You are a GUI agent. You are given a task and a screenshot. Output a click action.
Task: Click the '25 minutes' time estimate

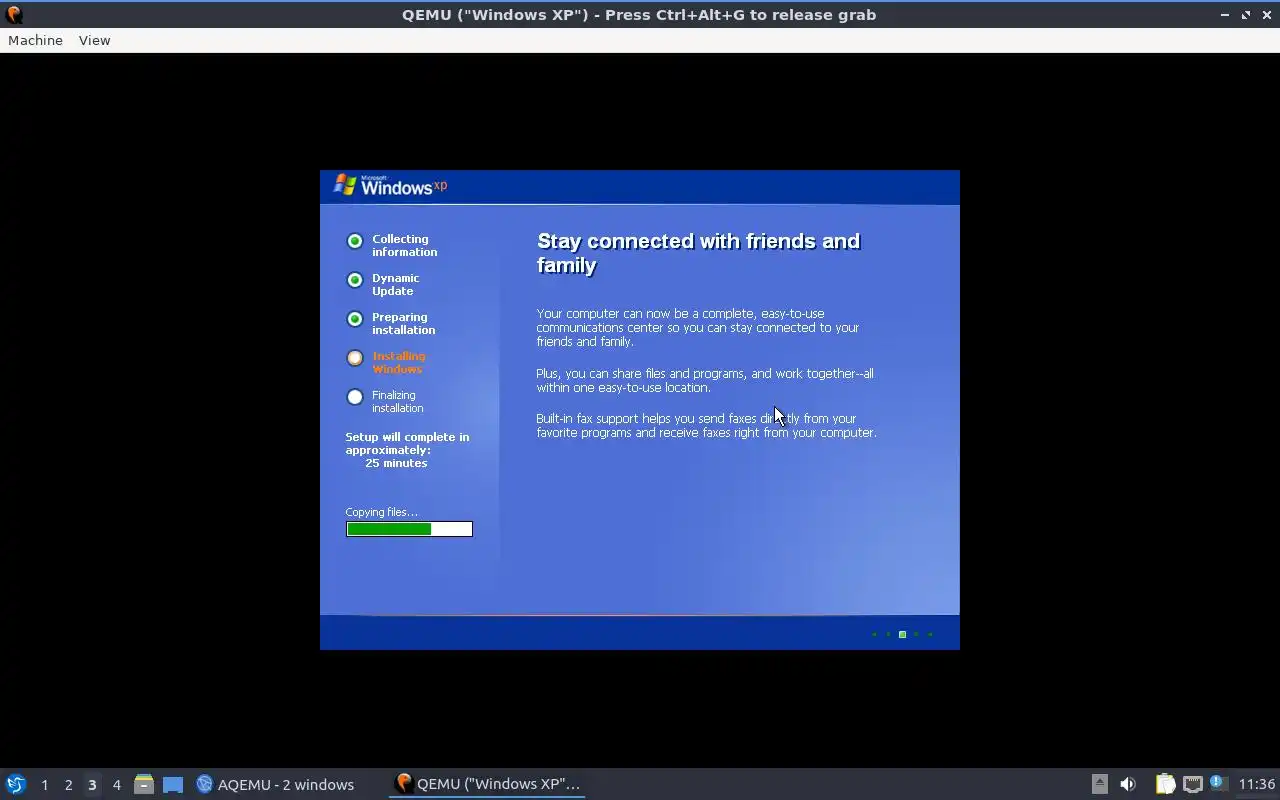[396, 463]
